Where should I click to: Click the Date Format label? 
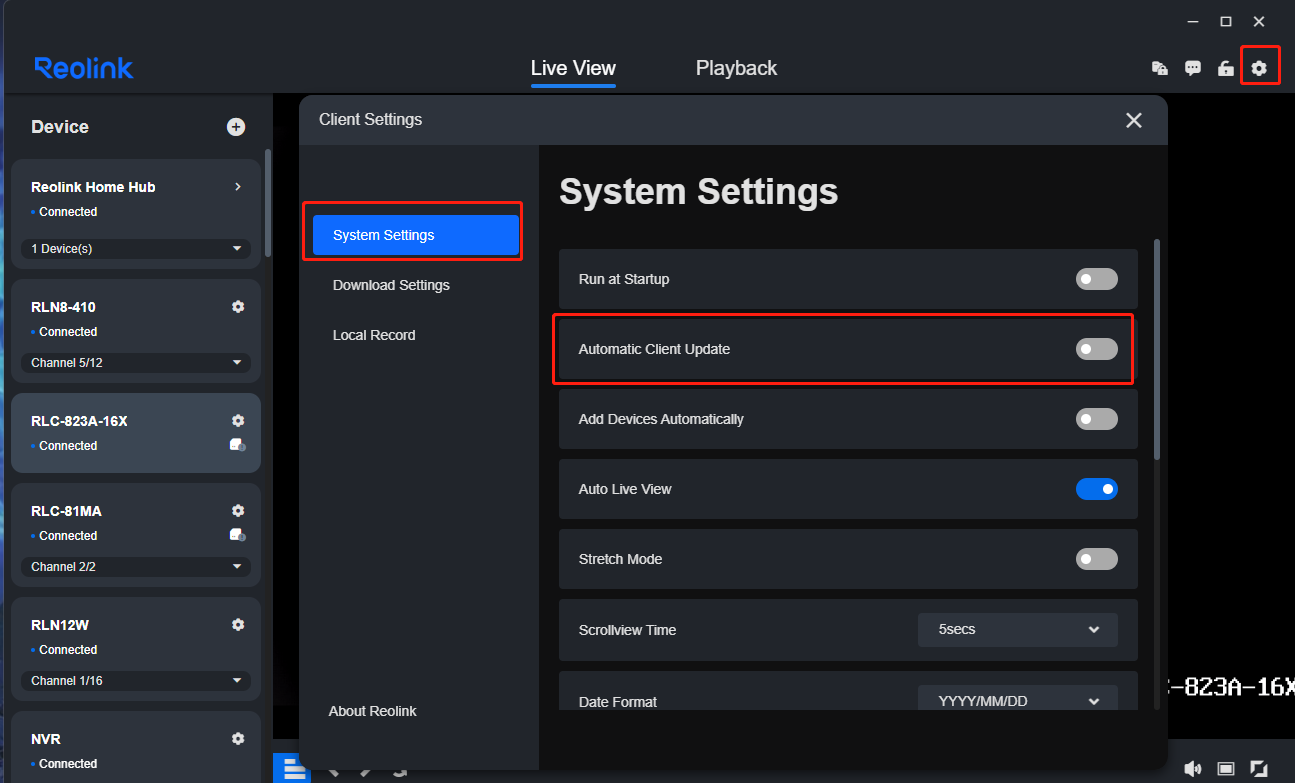pos(618,702)
